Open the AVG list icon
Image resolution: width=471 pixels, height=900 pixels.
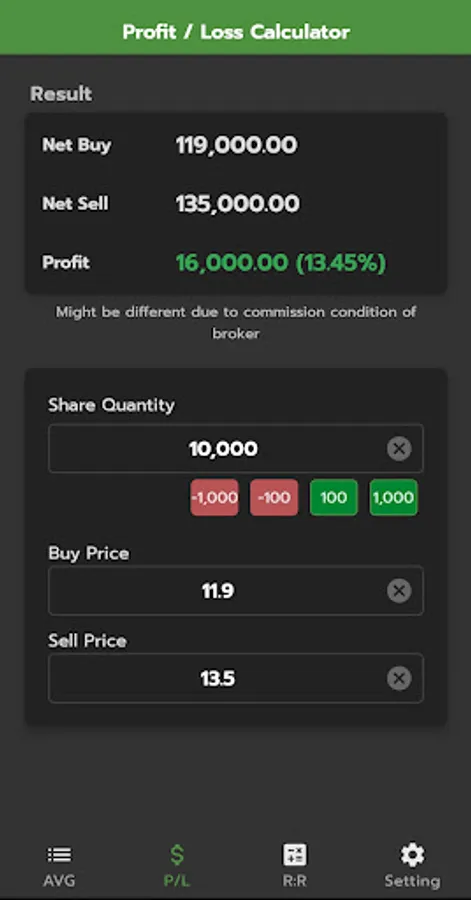pos(59,855)
